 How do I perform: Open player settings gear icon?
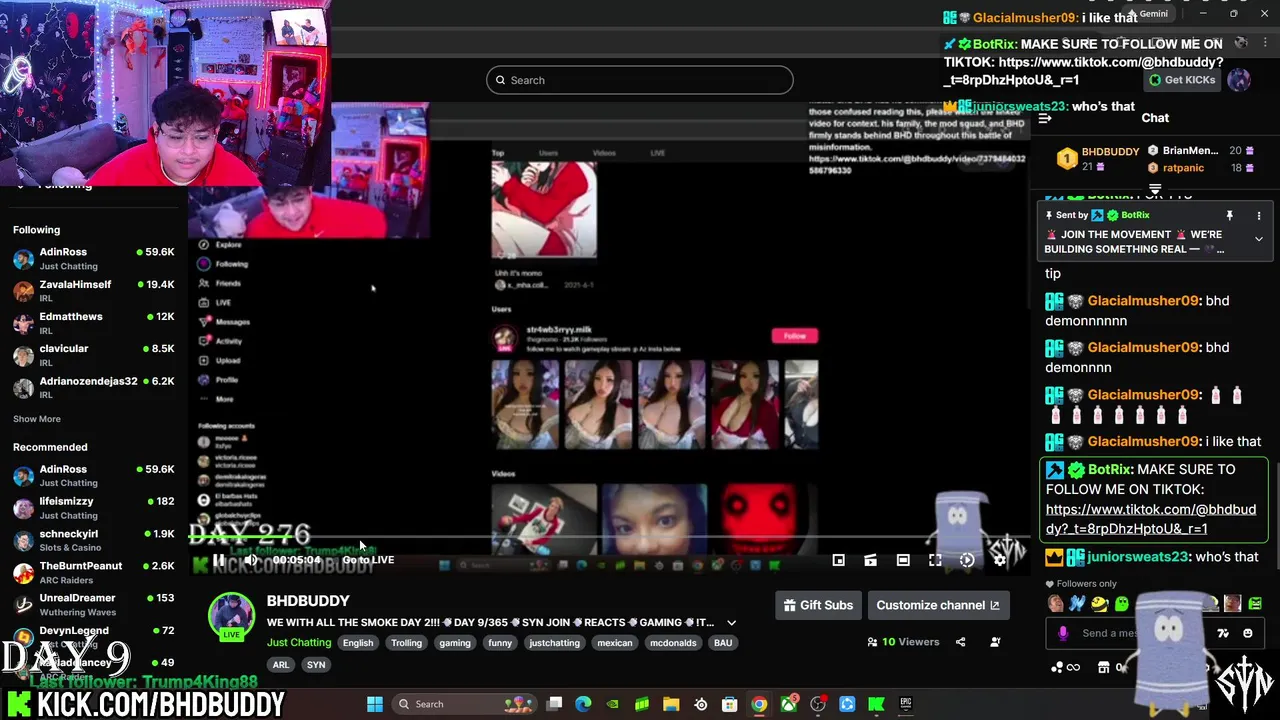(x=999, y=560)
